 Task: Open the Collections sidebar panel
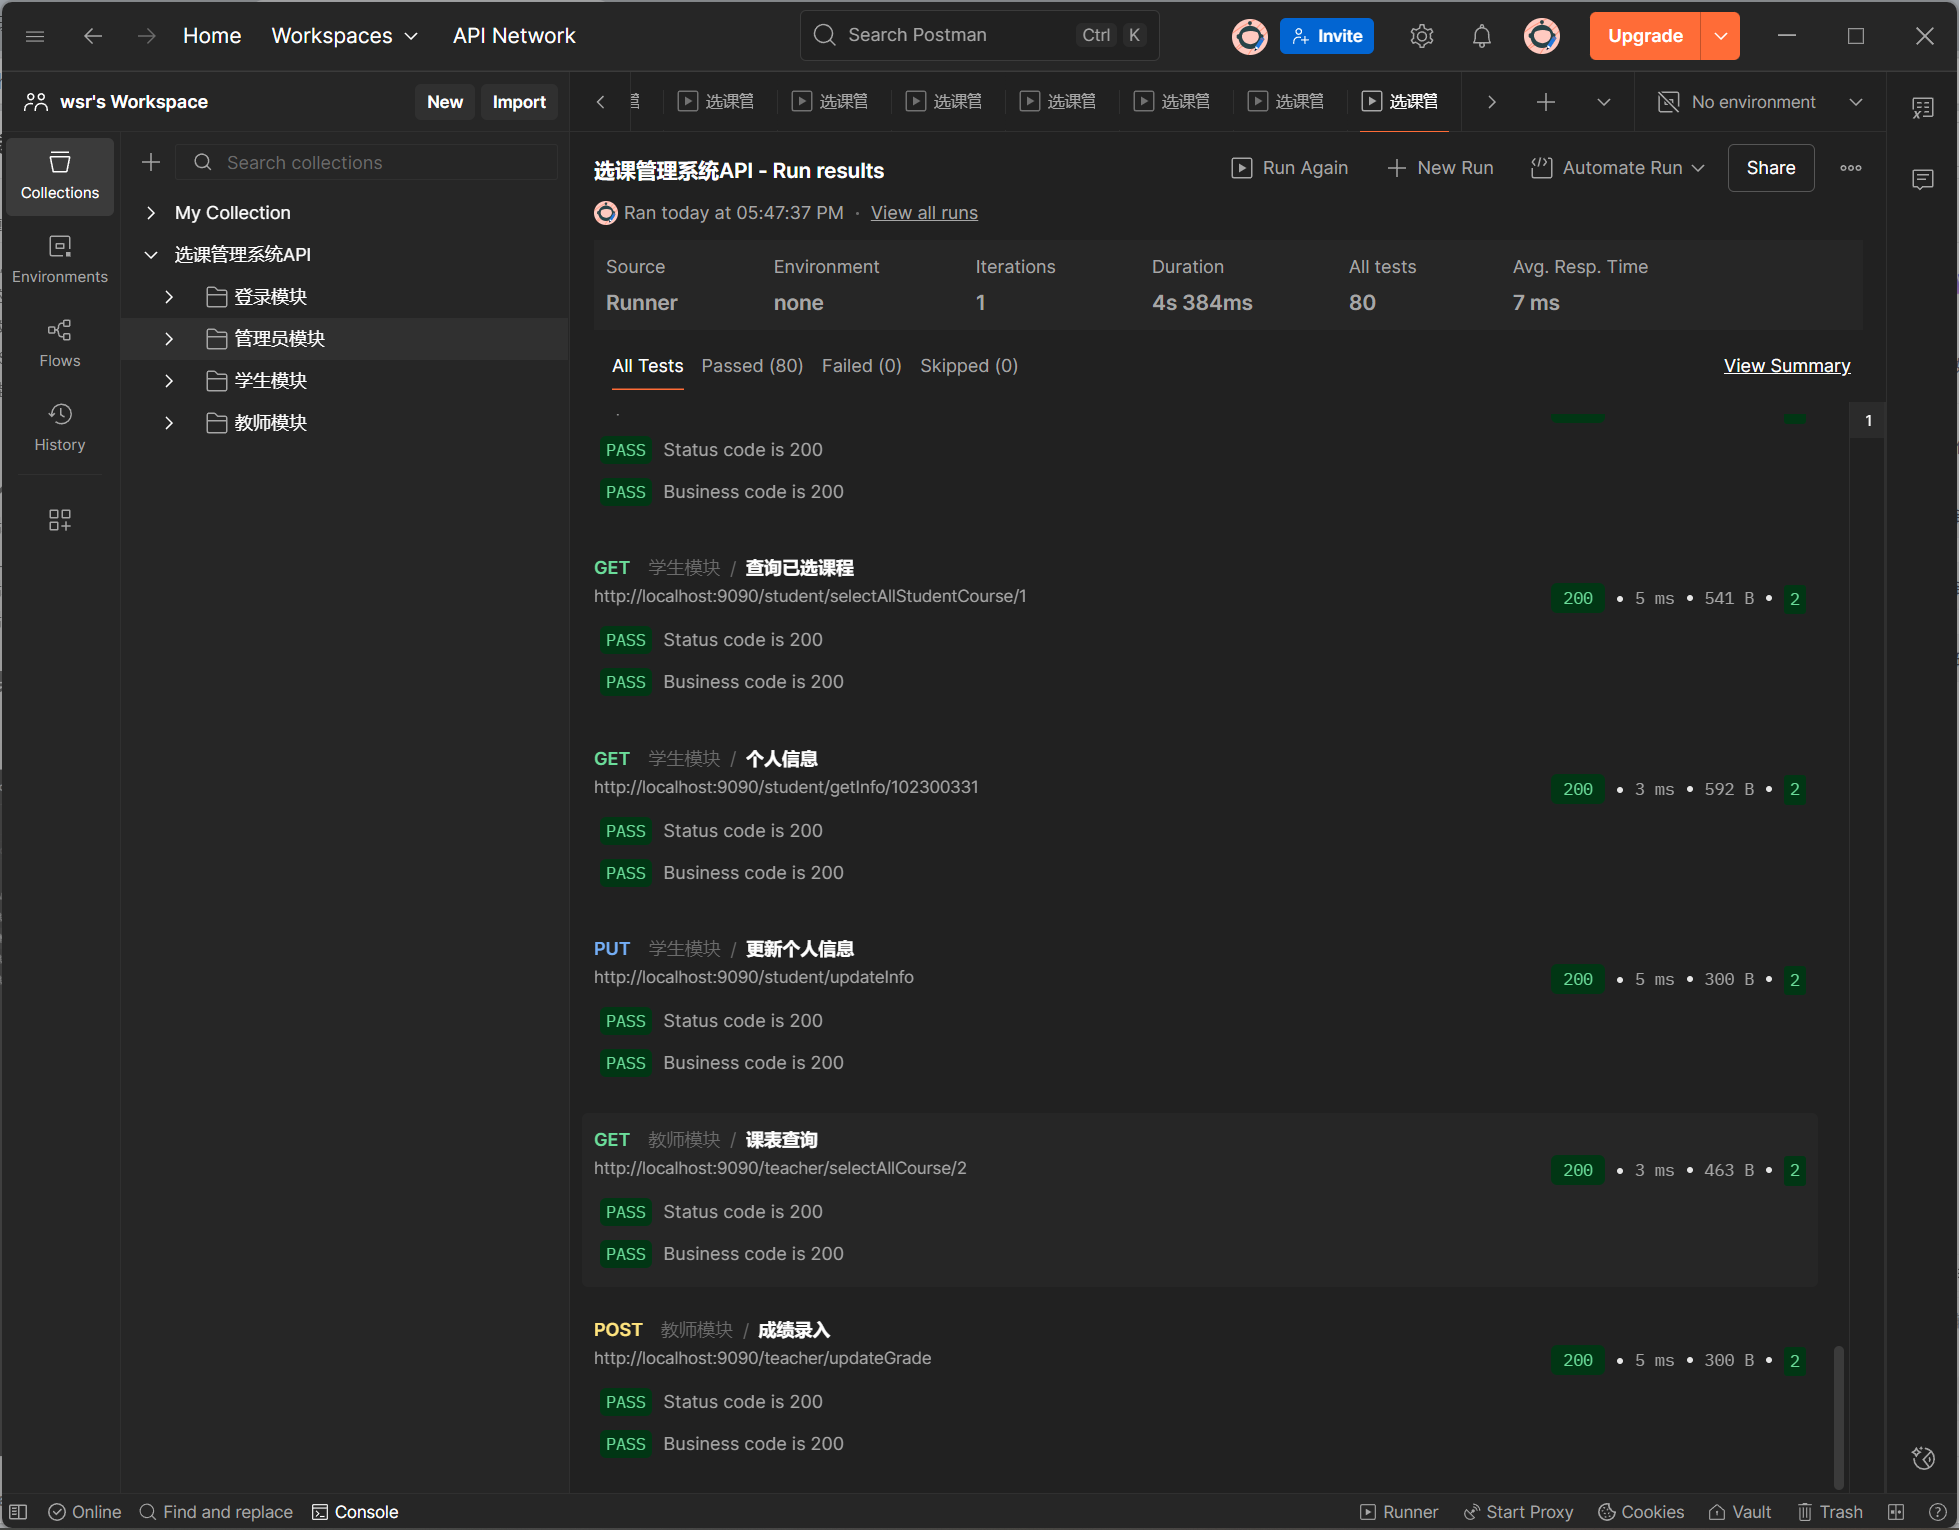point(60,175)
